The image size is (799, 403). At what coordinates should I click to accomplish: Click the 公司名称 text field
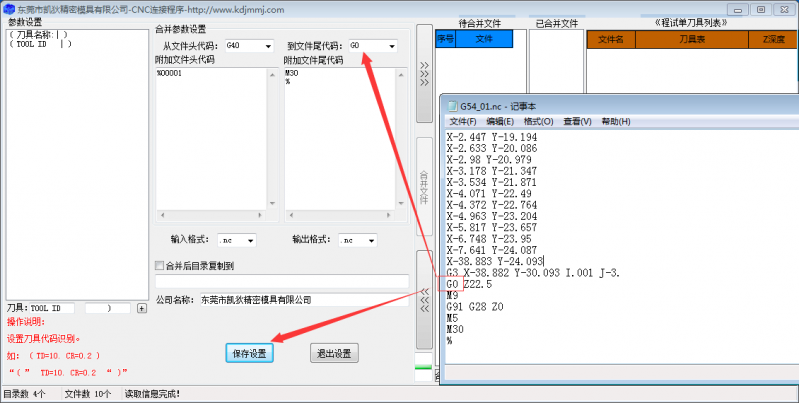pos(304,300)
